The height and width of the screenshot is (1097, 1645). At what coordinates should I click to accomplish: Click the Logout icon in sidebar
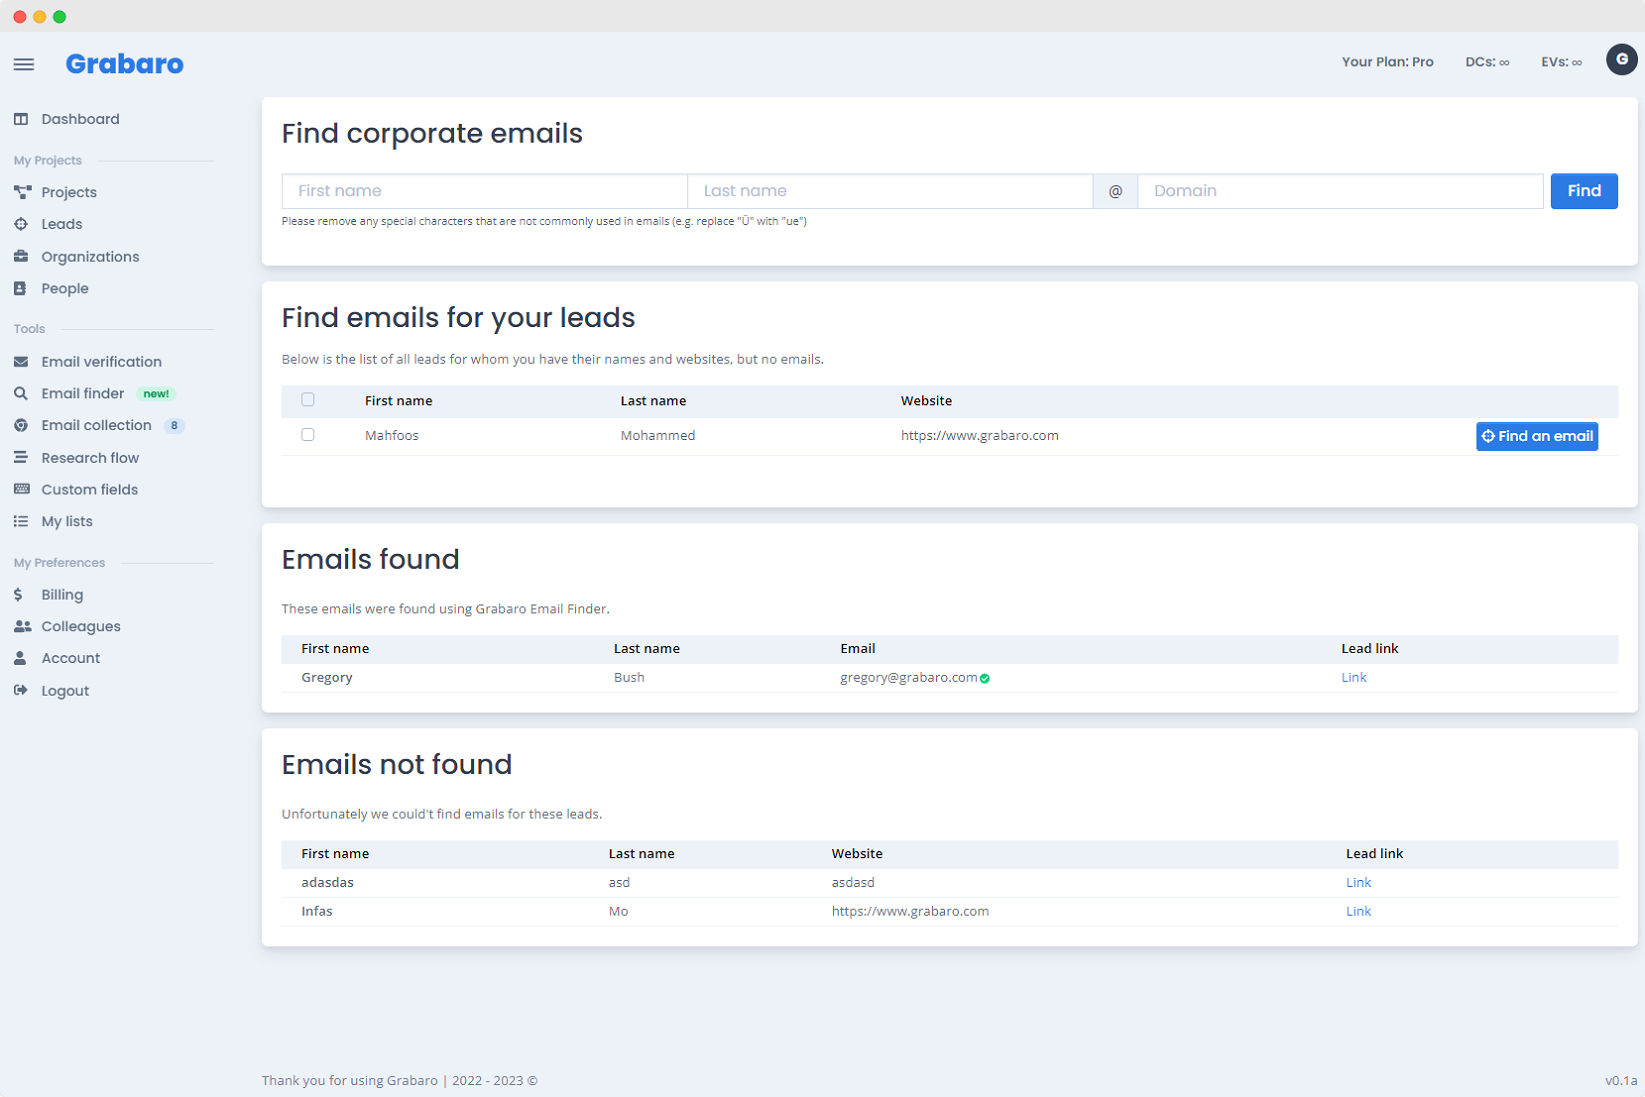(21, 691)
